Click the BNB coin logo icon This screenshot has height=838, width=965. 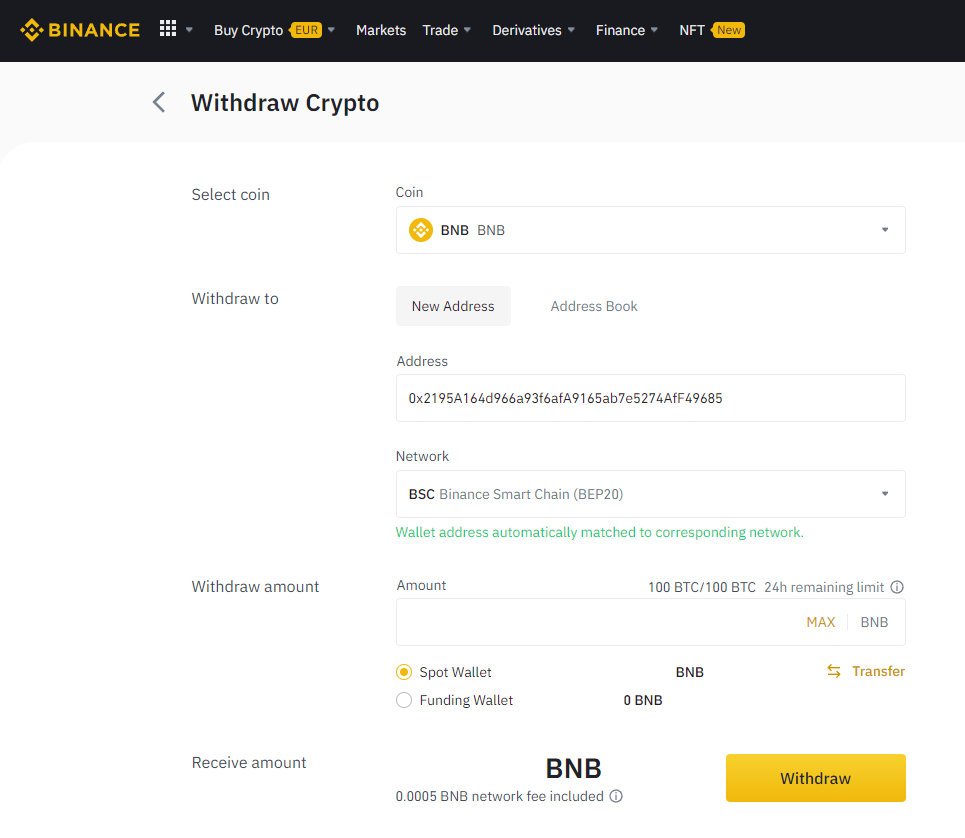[421, 230]
